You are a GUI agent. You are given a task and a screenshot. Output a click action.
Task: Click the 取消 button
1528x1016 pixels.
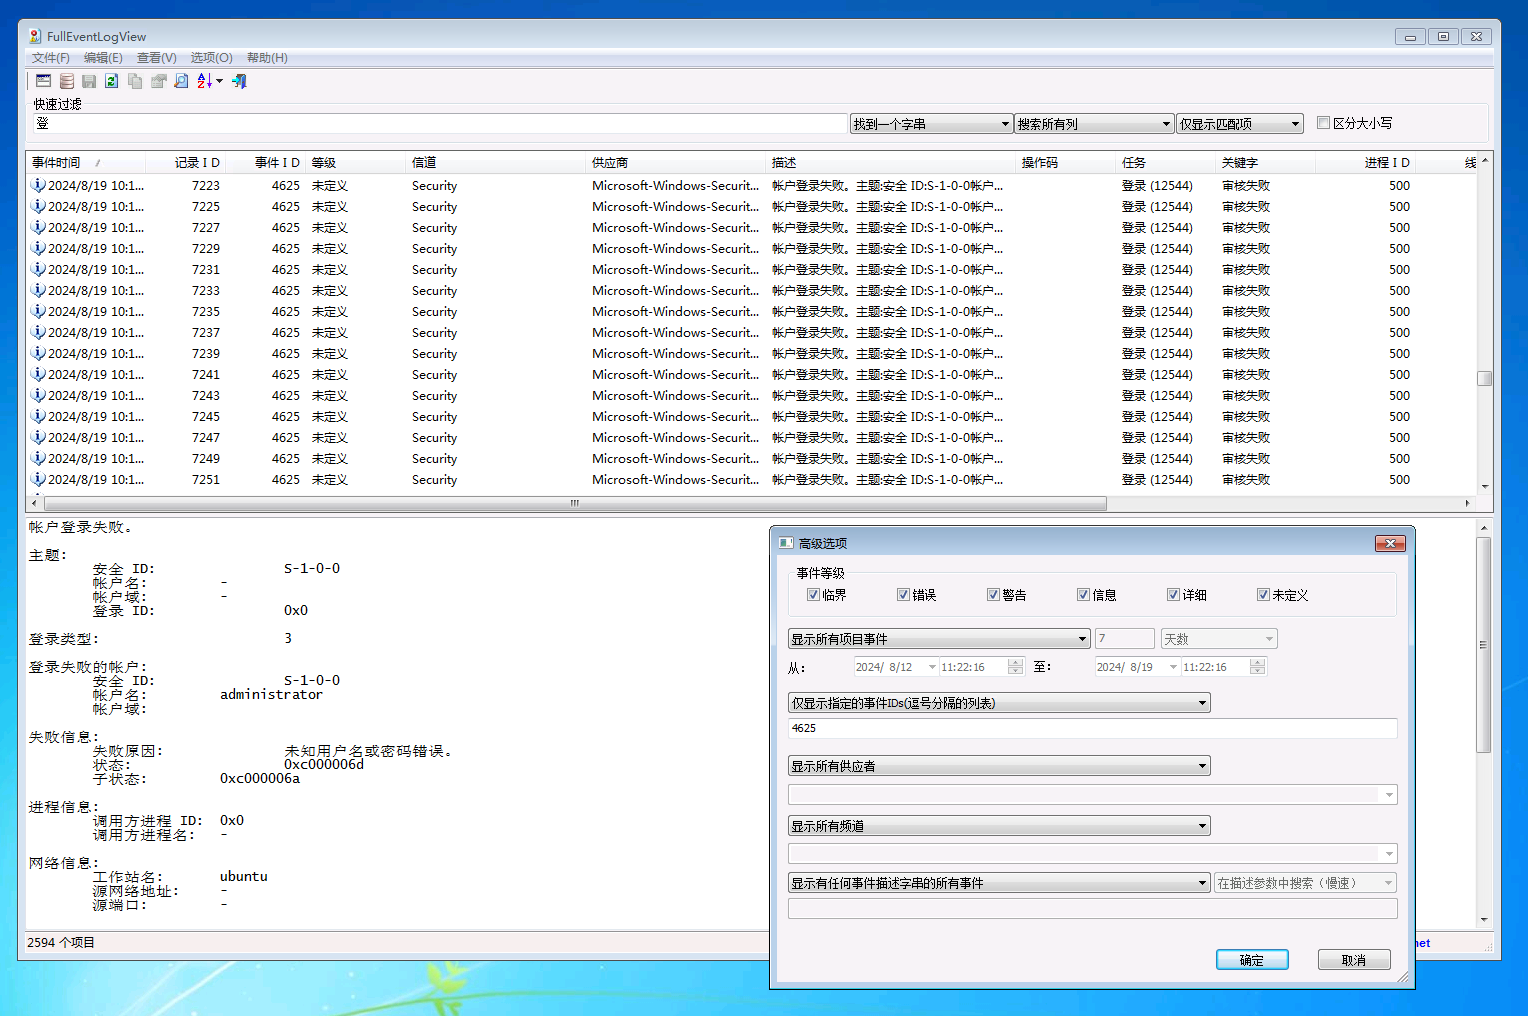point(1354,960)
